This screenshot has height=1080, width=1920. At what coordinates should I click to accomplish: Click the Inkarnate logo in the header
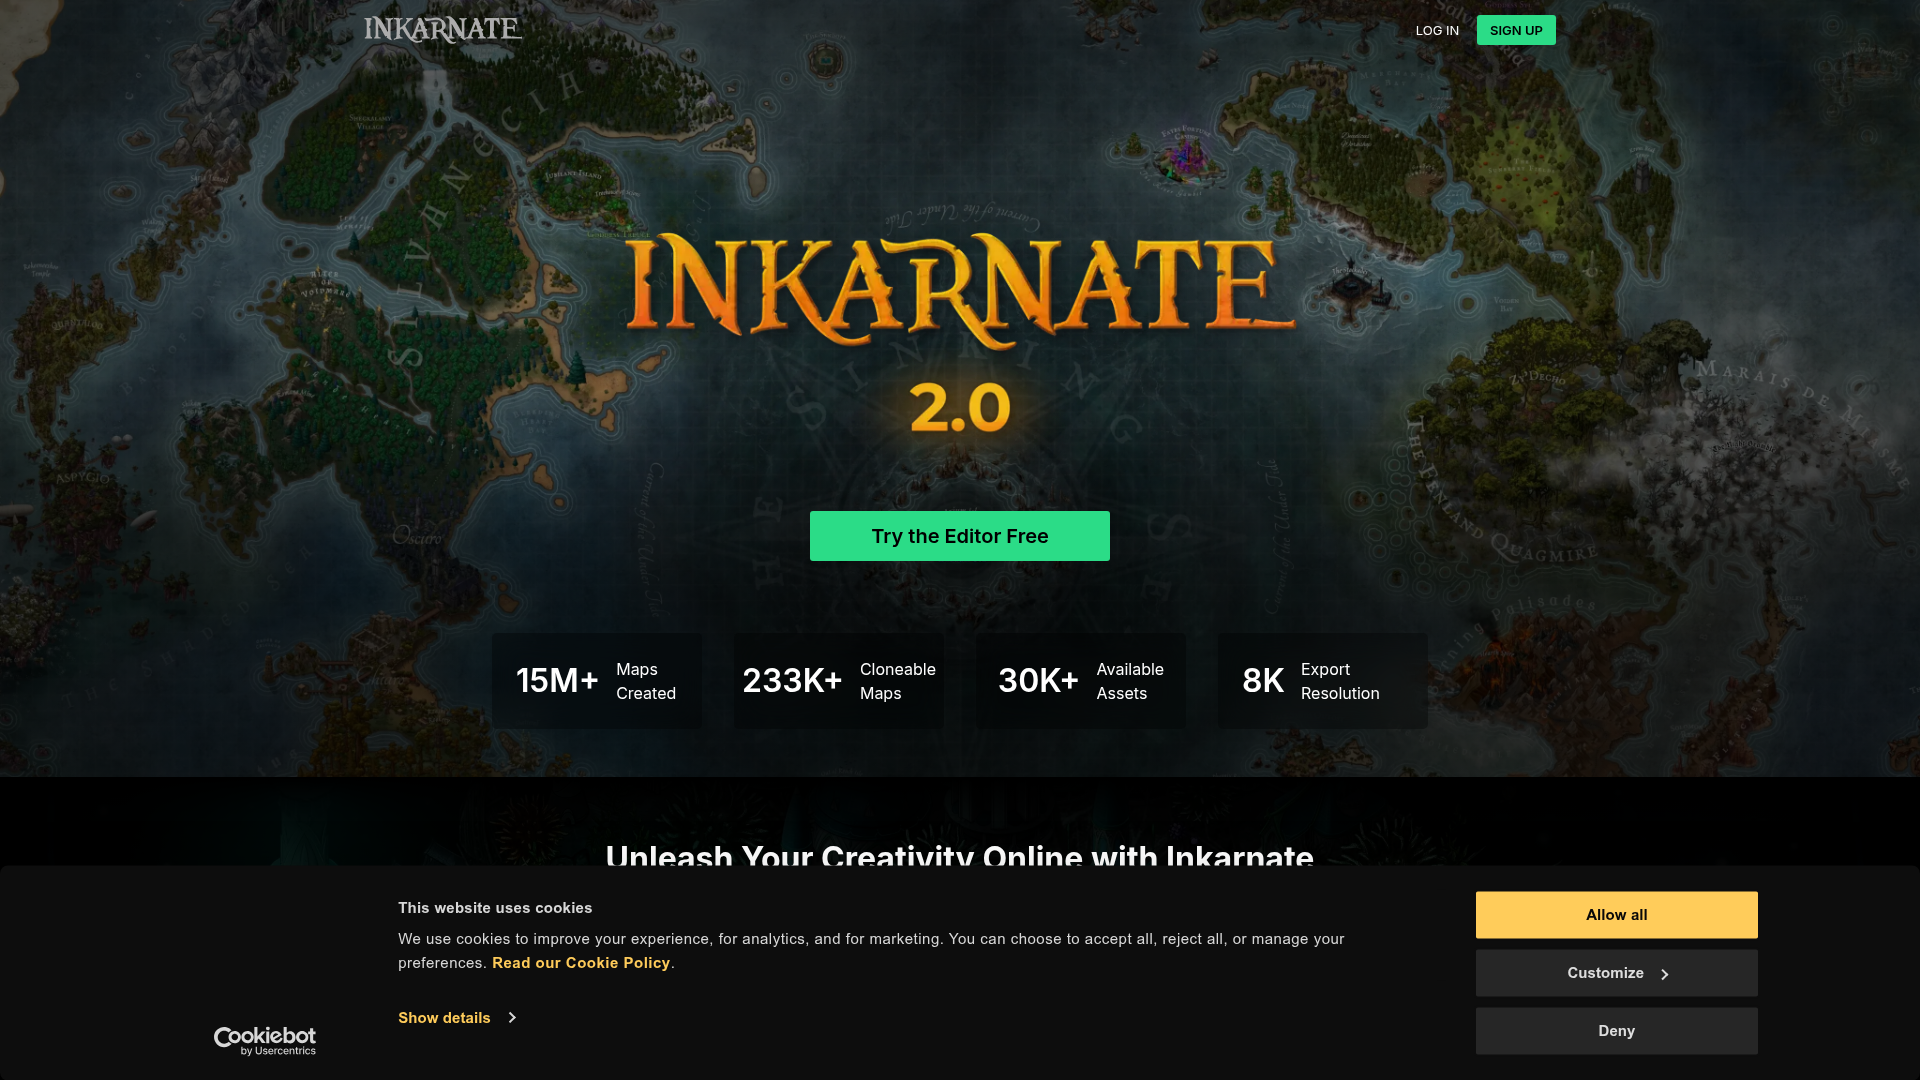pyautogui.click(x=442, y=30)
